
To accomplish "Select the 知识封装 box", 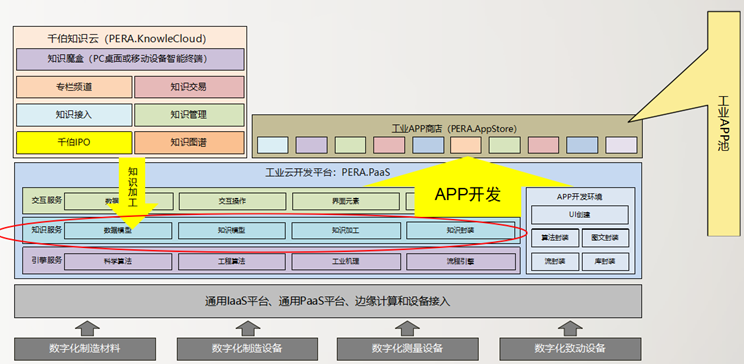I will tap(460, 231).
